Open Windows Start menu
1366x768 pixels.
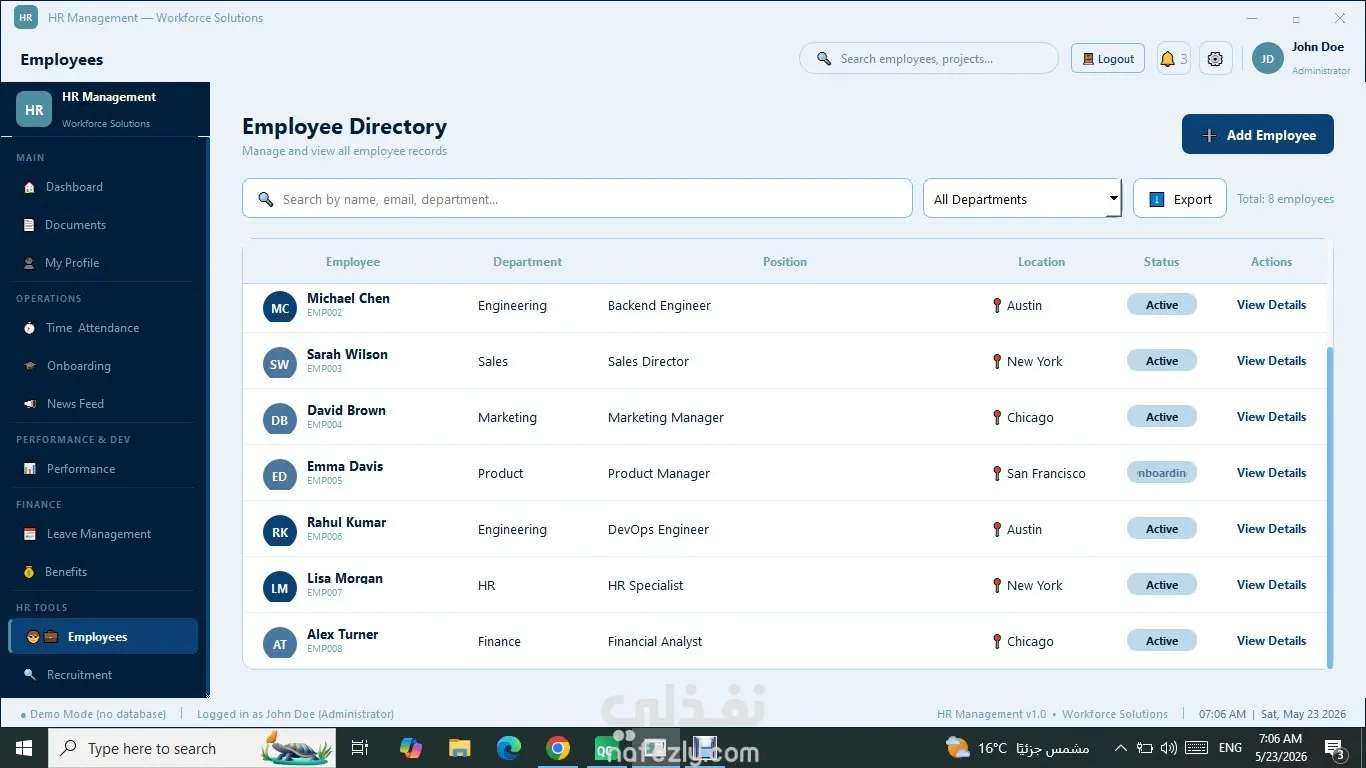click(24, 748)
